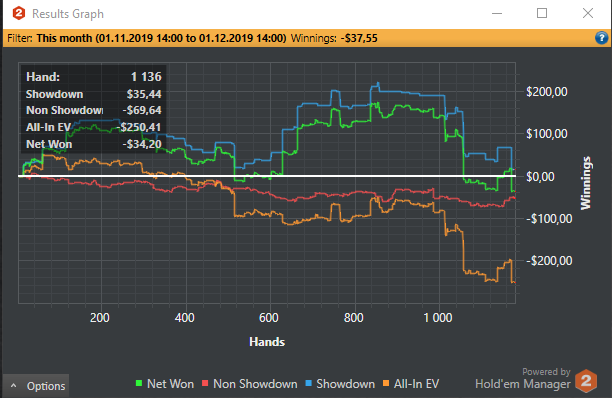Expand the Options panel
The image size is (612, 398).
click(36, 386)
